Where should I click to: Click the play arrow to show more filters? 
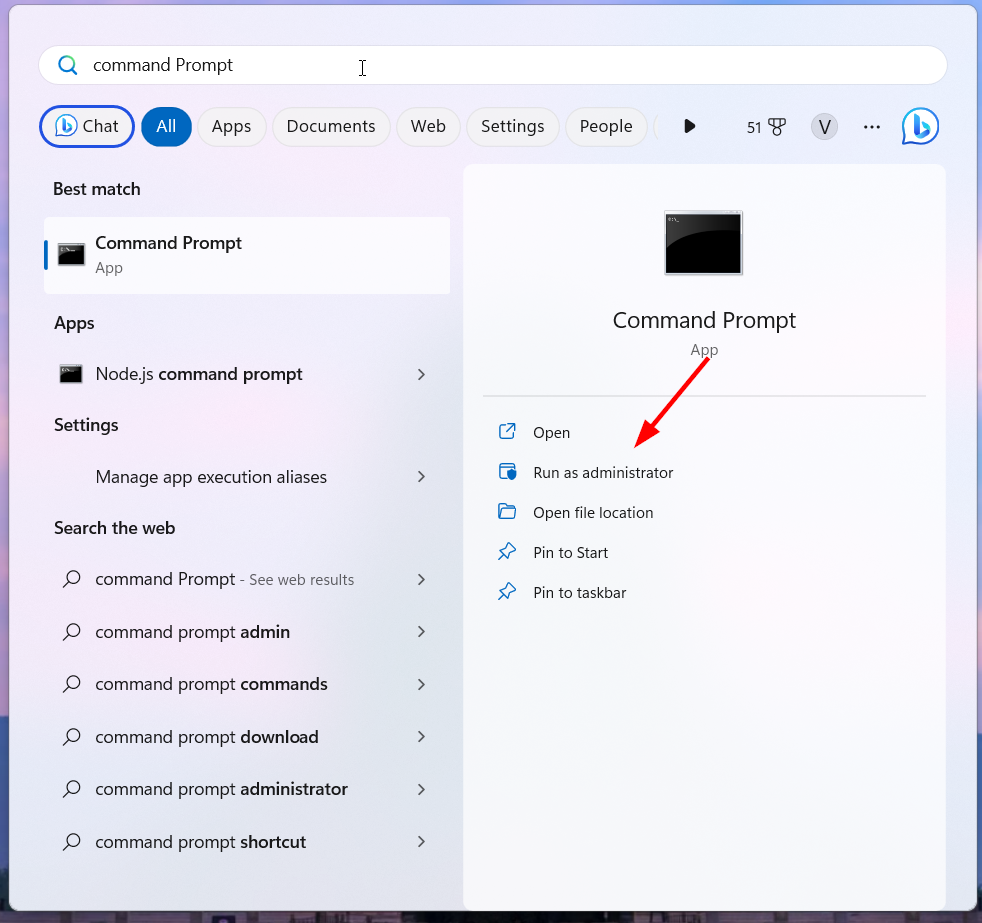[x=690, y=126]
